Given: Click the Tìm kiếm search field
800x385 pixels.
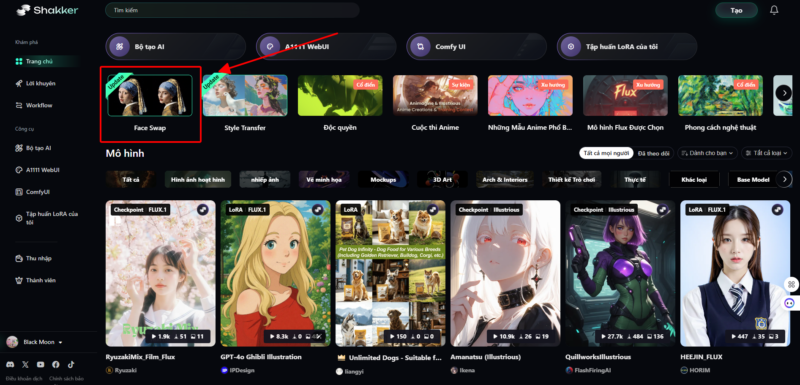Looking at the screenshot, I should pyautogui.click(x=232, y=10).
